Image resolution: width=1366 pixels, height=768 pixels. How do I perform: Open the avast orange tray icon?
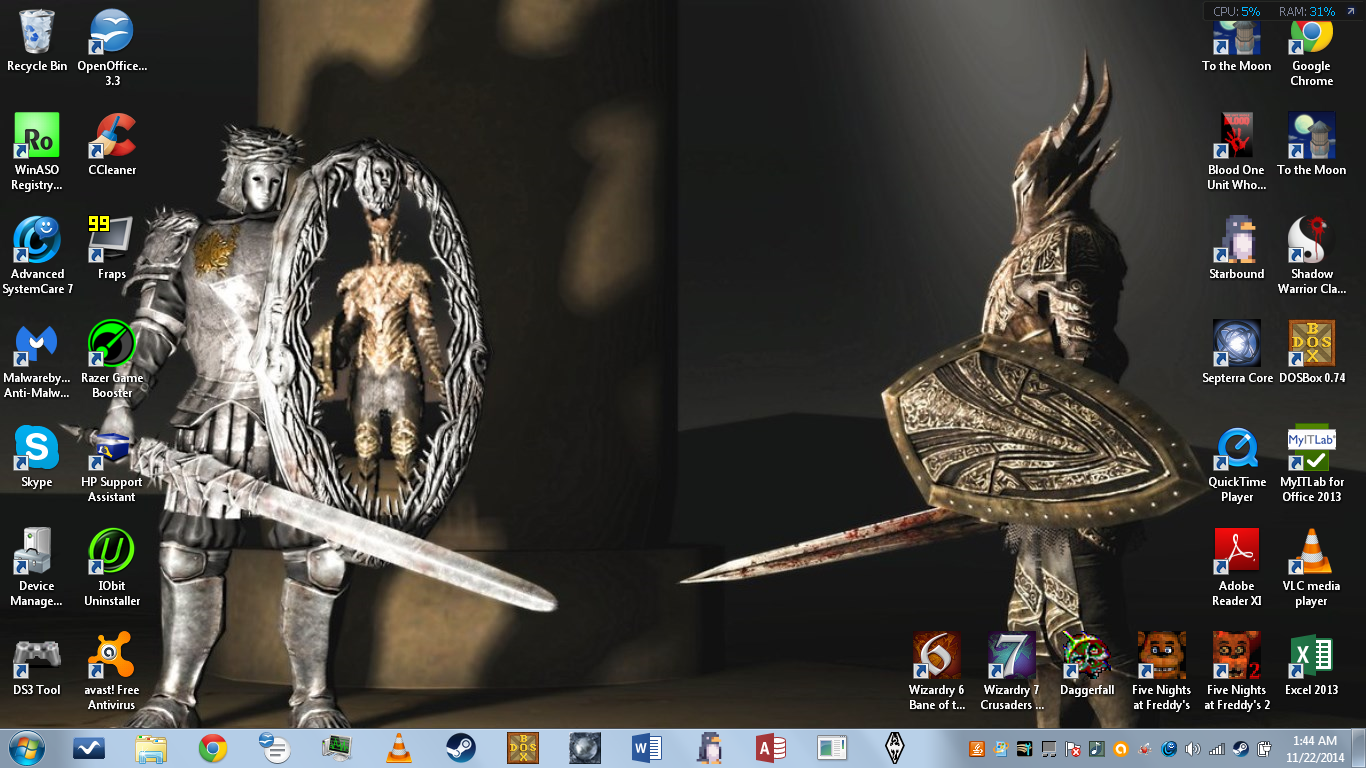point(1121,748)
